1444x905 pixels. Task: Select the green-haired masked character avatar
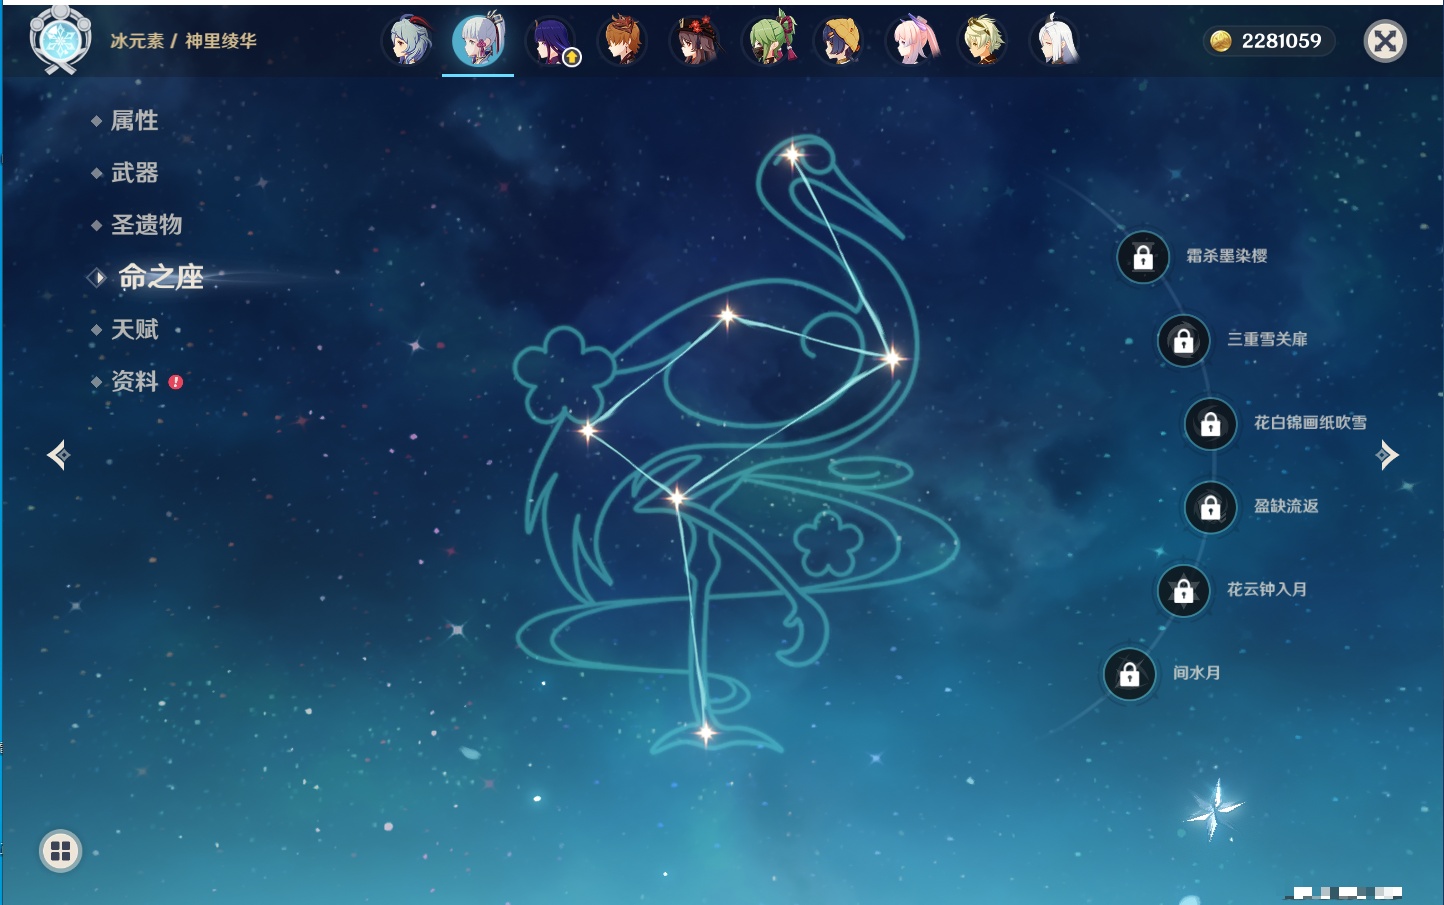768,41
